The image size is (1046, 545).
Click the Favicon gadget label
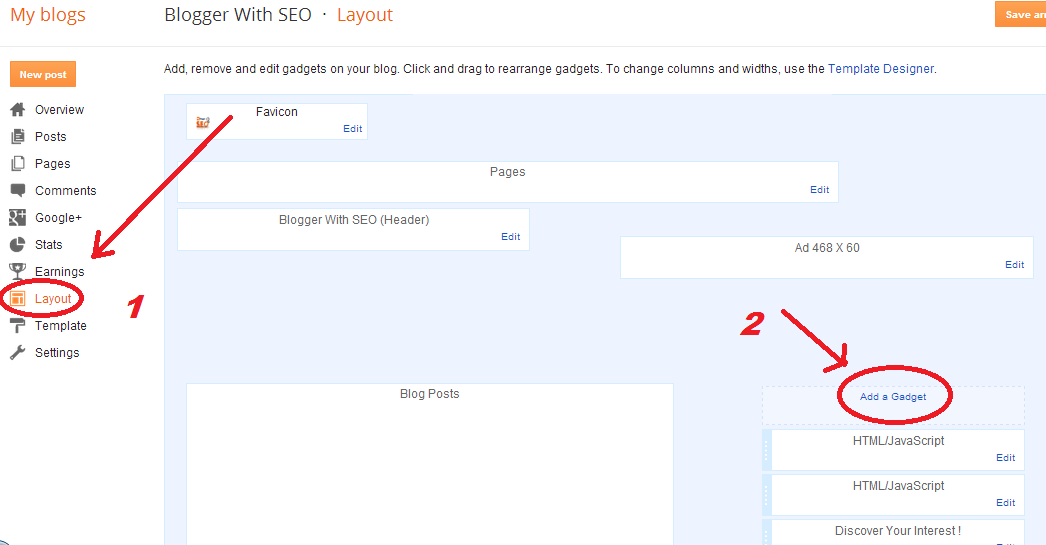click(277, 111)
